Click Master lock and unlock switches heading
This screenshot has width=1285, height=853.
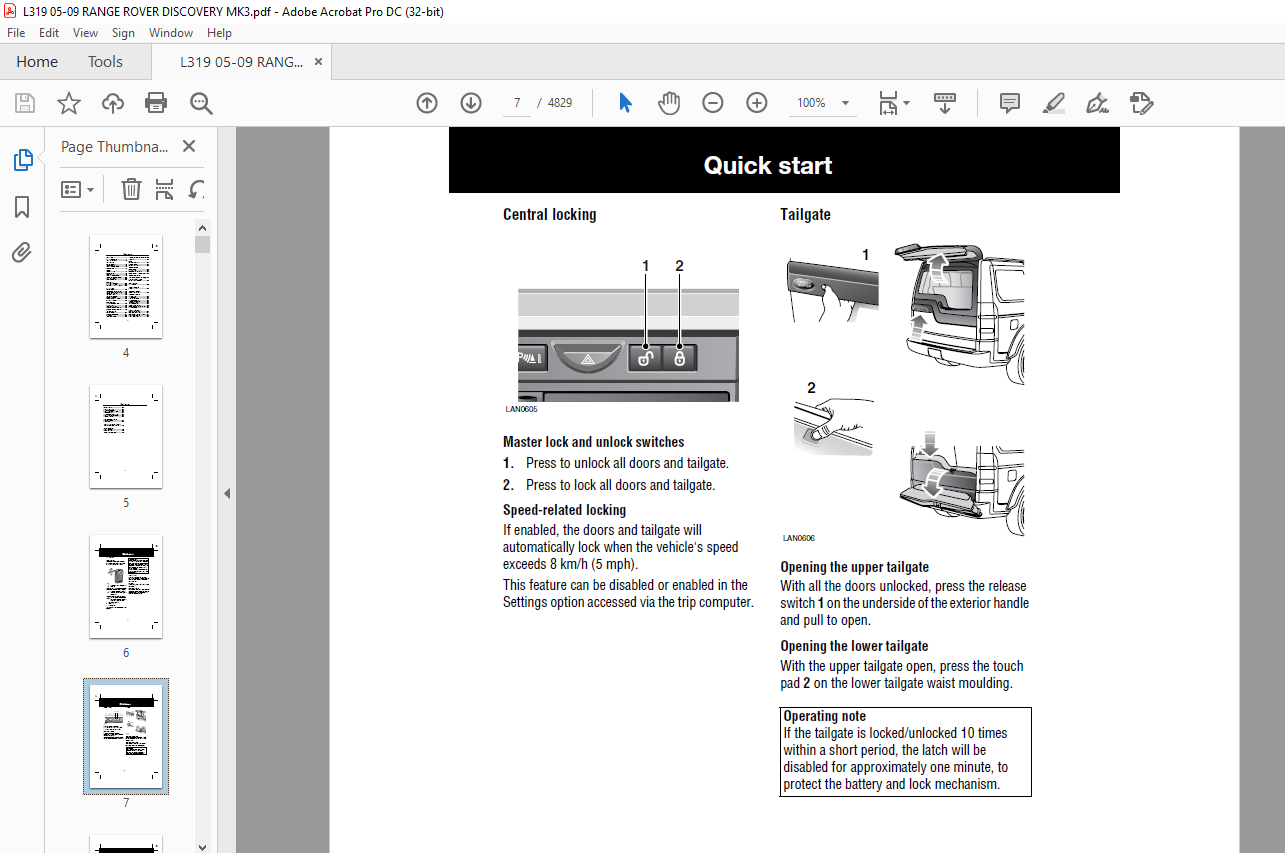[594, 442]
